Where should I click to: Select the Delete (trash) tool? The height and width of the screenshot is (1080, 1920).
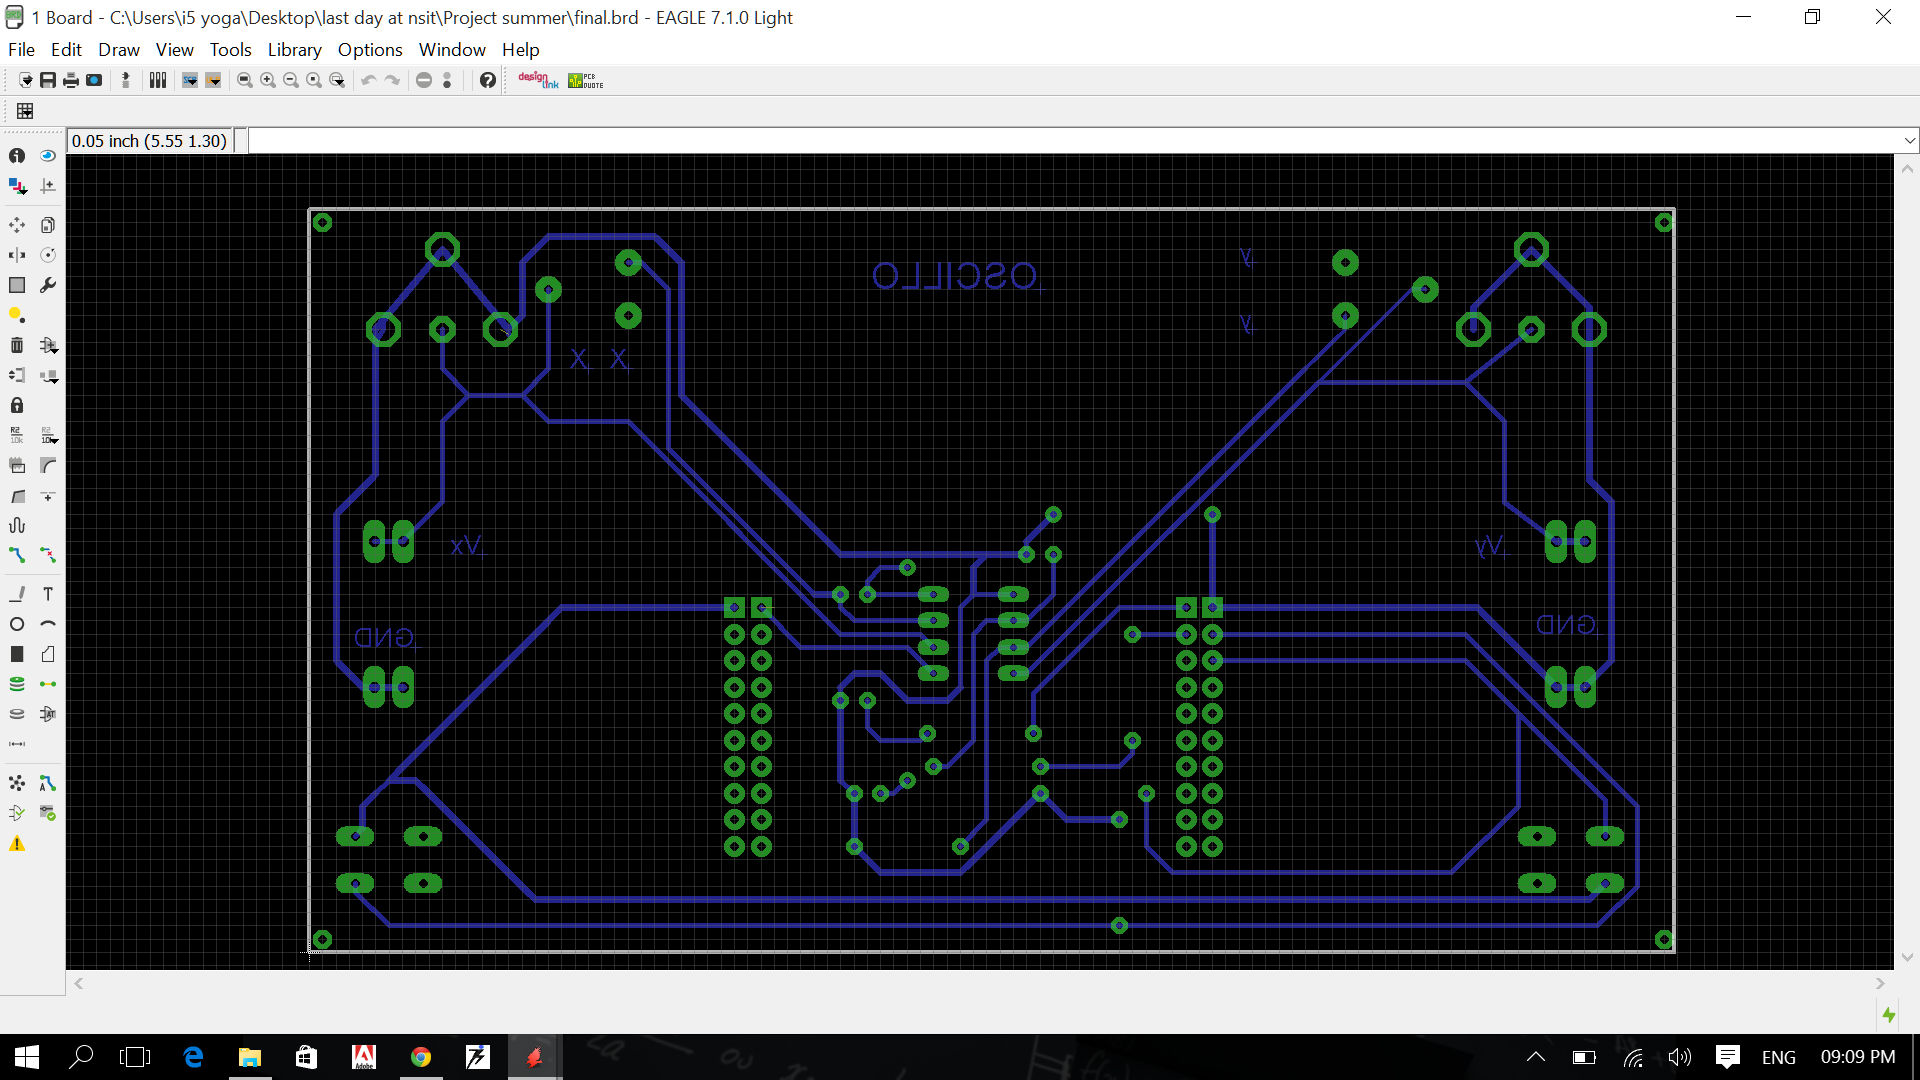coord(17,345)
